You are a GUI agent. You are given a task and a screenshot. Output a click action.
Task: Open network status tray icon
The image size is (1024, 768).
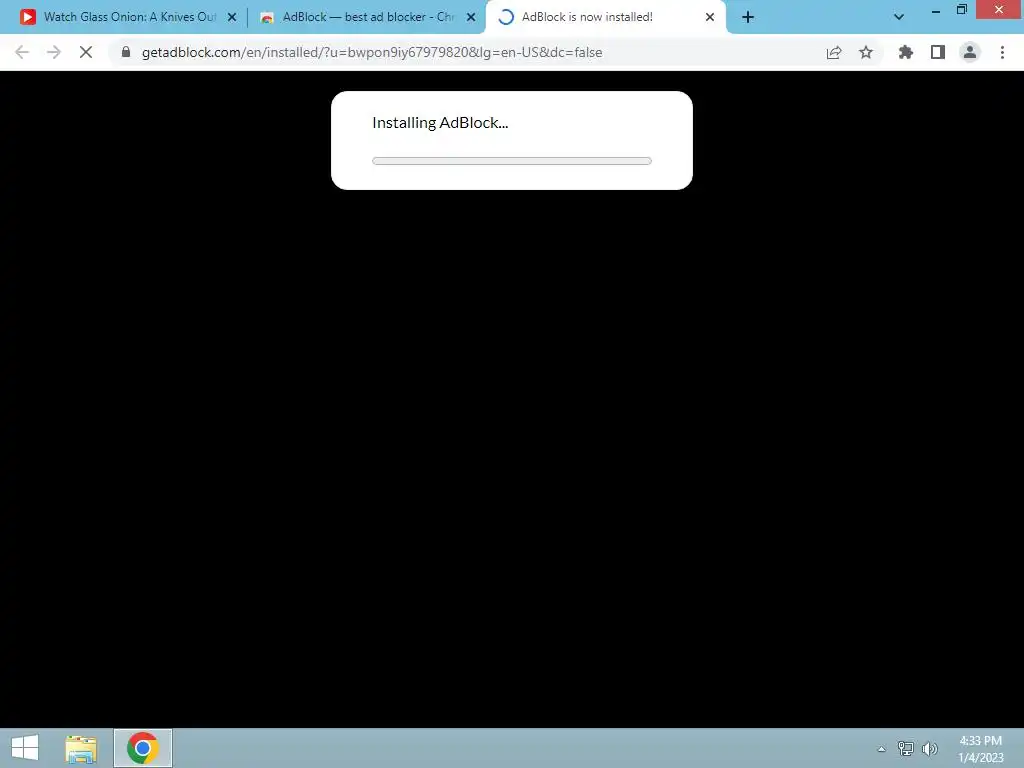pos(906,749)
